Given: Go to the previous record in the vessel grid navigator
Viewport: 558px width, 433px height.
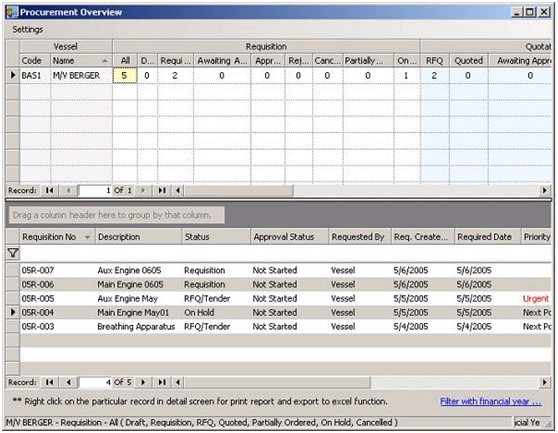Looking at the screenshot, I should (68, 190).
